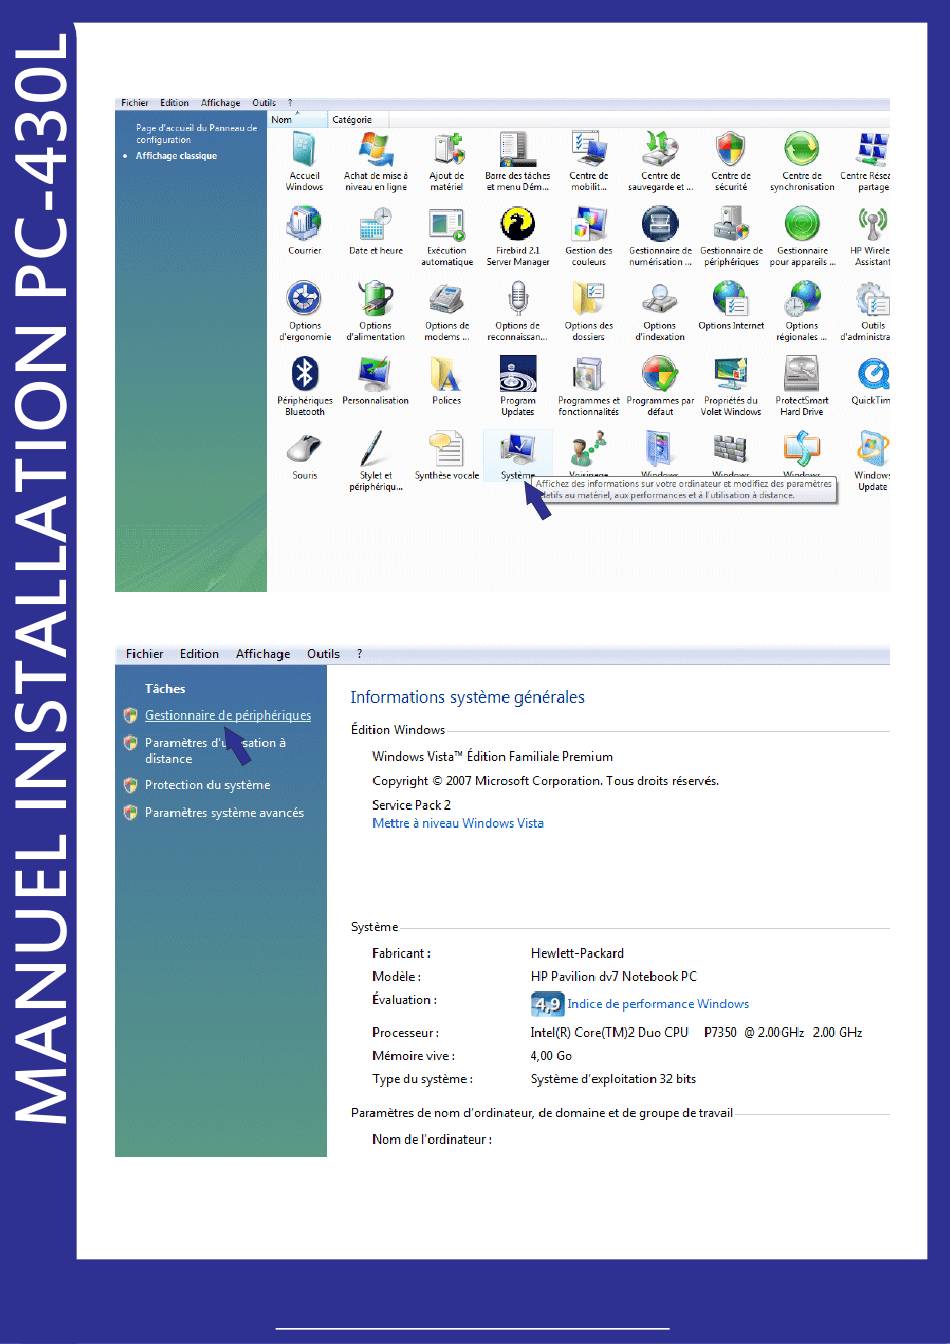Screen dimensions: 950x1344
Task: Launch the Ajout de matériel icon
Action: tap(447, 150)
